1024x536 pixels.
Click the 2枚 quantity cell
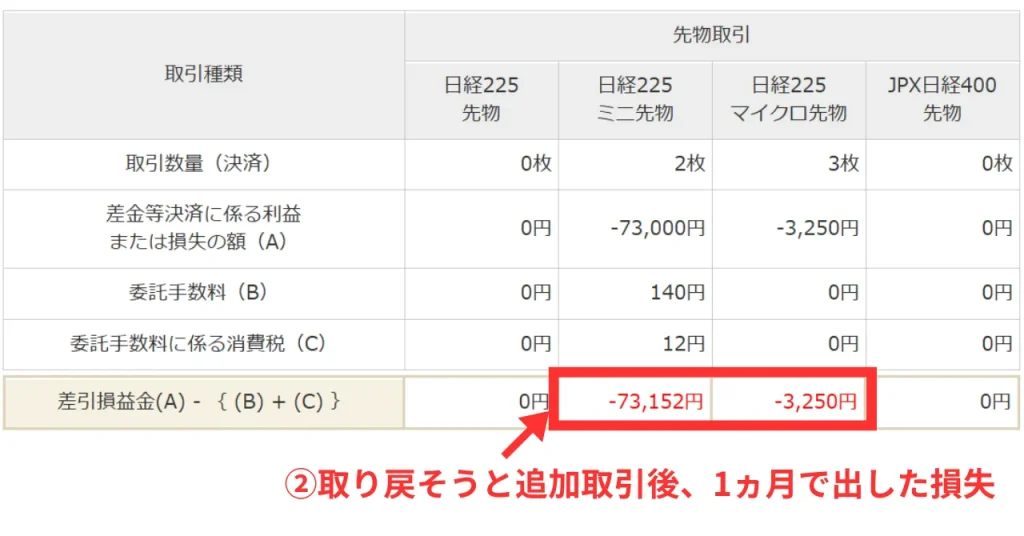click(x=689, y=164)
